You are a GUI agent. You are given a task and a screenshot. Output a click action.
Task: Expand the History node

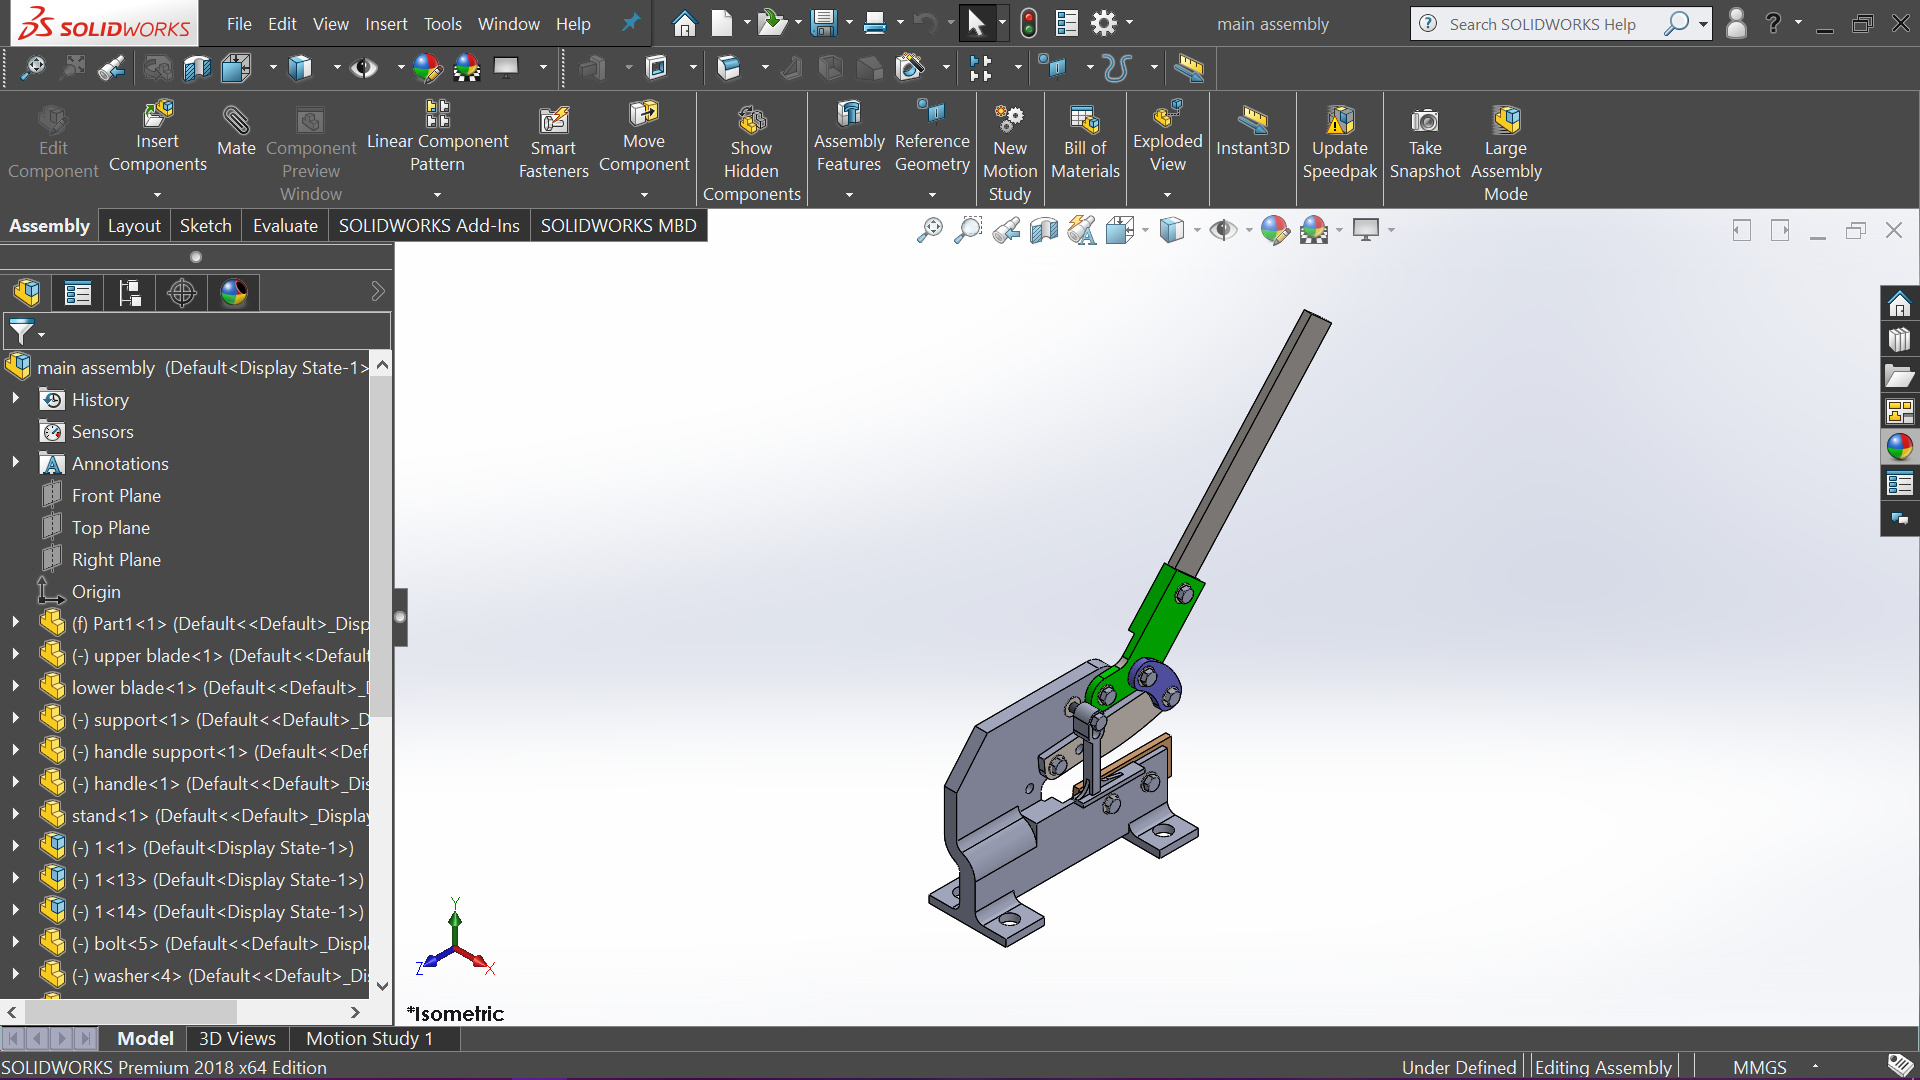[x=15, y=398]
